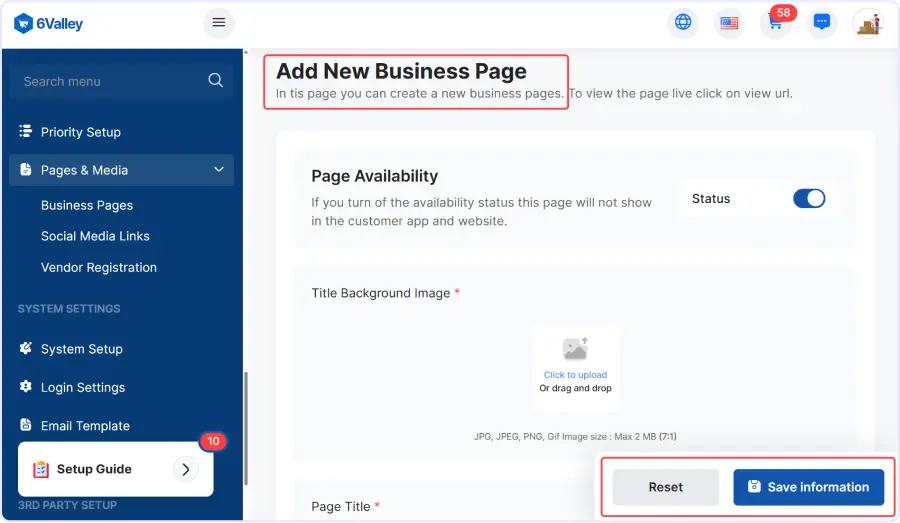Click the Save information button

click(809, 487)
